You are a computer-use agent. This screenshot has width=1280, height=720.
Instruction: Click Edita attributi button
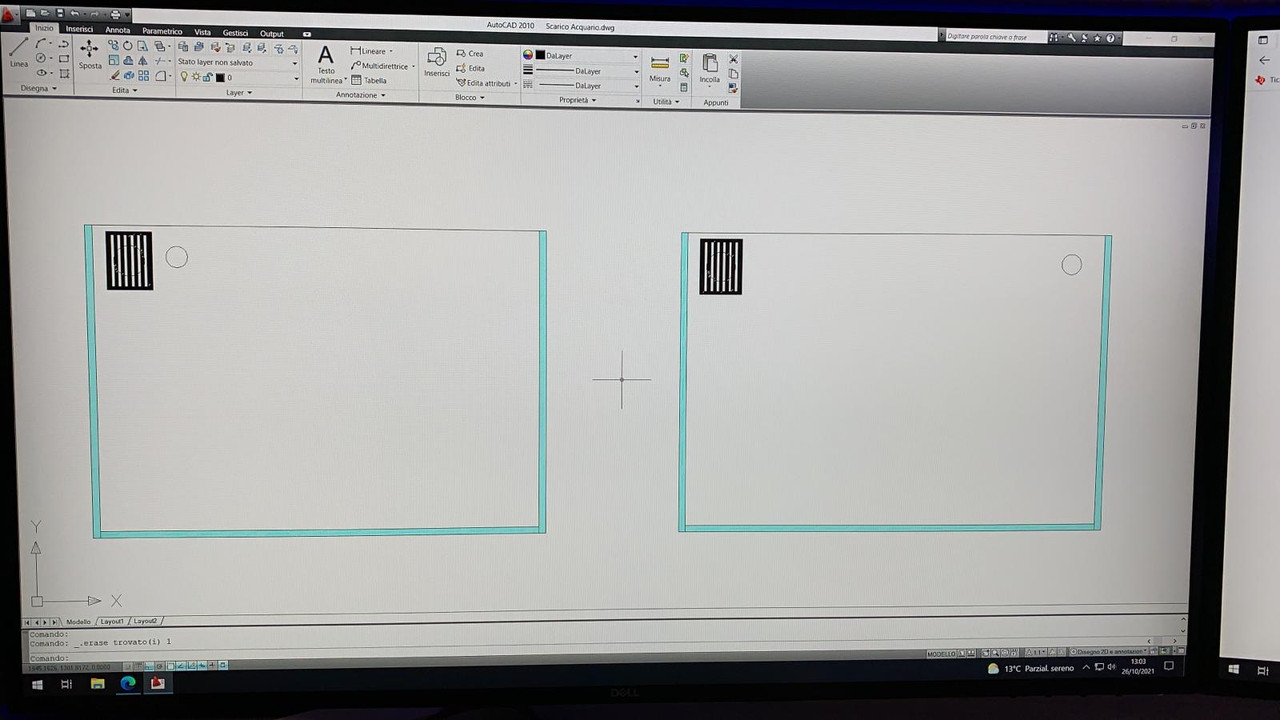pos(486,83)
